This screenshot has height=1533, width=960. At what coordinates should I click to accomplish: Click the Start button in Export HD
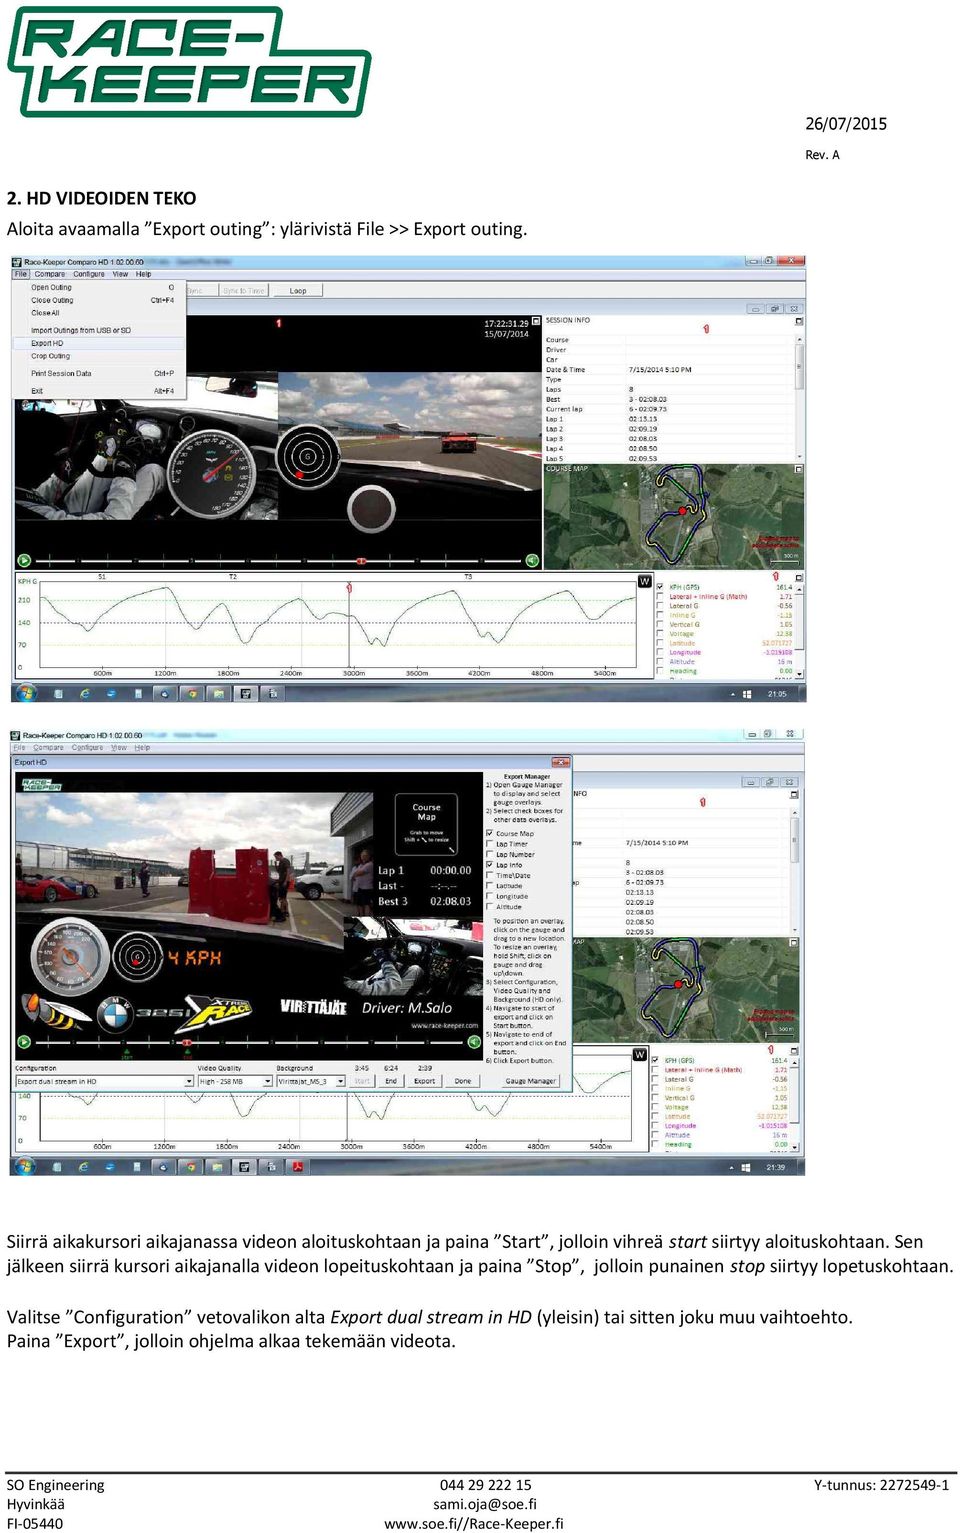pyautogui.click(x=362, y=1081)
